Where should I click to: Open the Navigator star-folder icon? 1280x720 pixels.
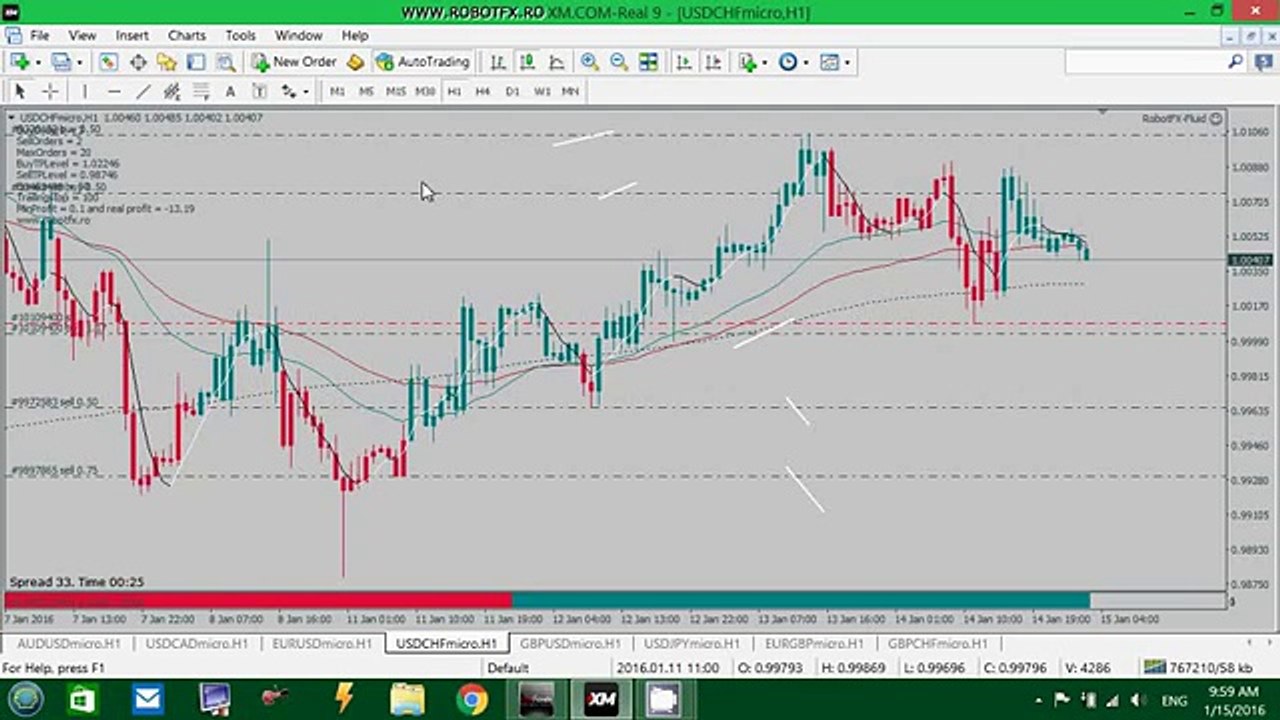167,62
